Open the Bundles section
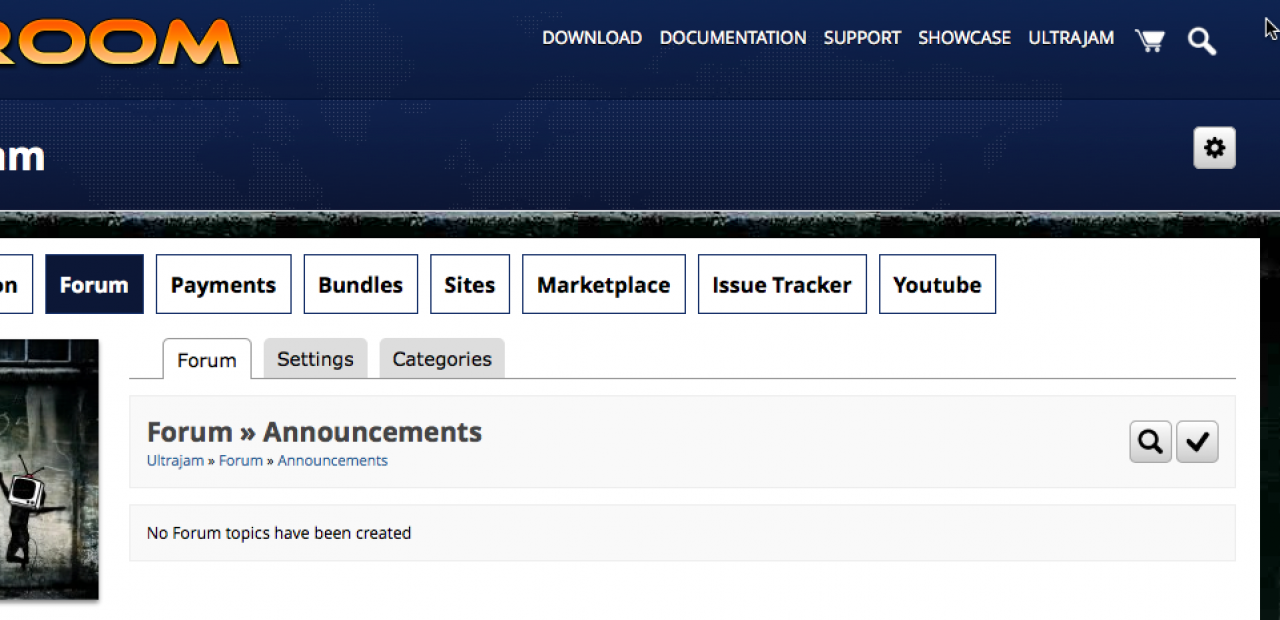 pos(360,285)
